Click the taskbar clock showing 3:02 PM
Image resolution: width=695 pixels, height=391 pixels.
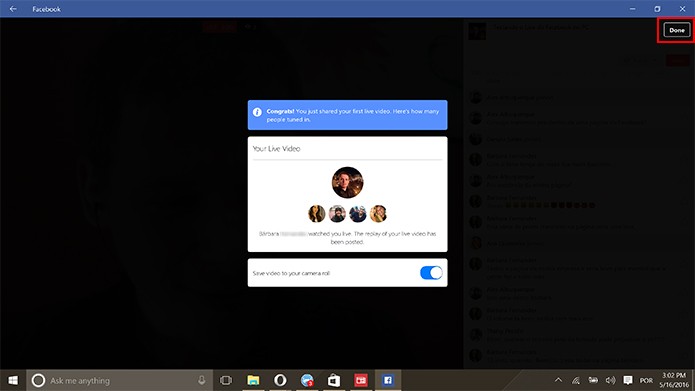[674, 380]
